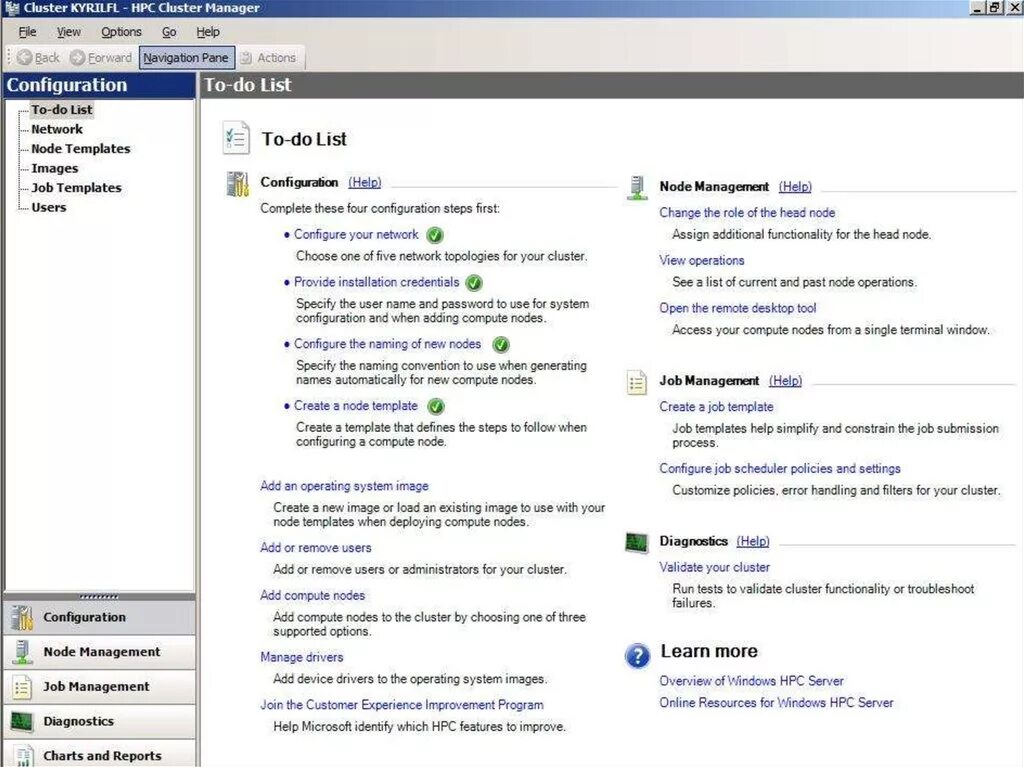Image resolution: width=1024 pixels, height=767 pixels.
Task: Select Job Templates in navigation tree
Action: point(76,188)
